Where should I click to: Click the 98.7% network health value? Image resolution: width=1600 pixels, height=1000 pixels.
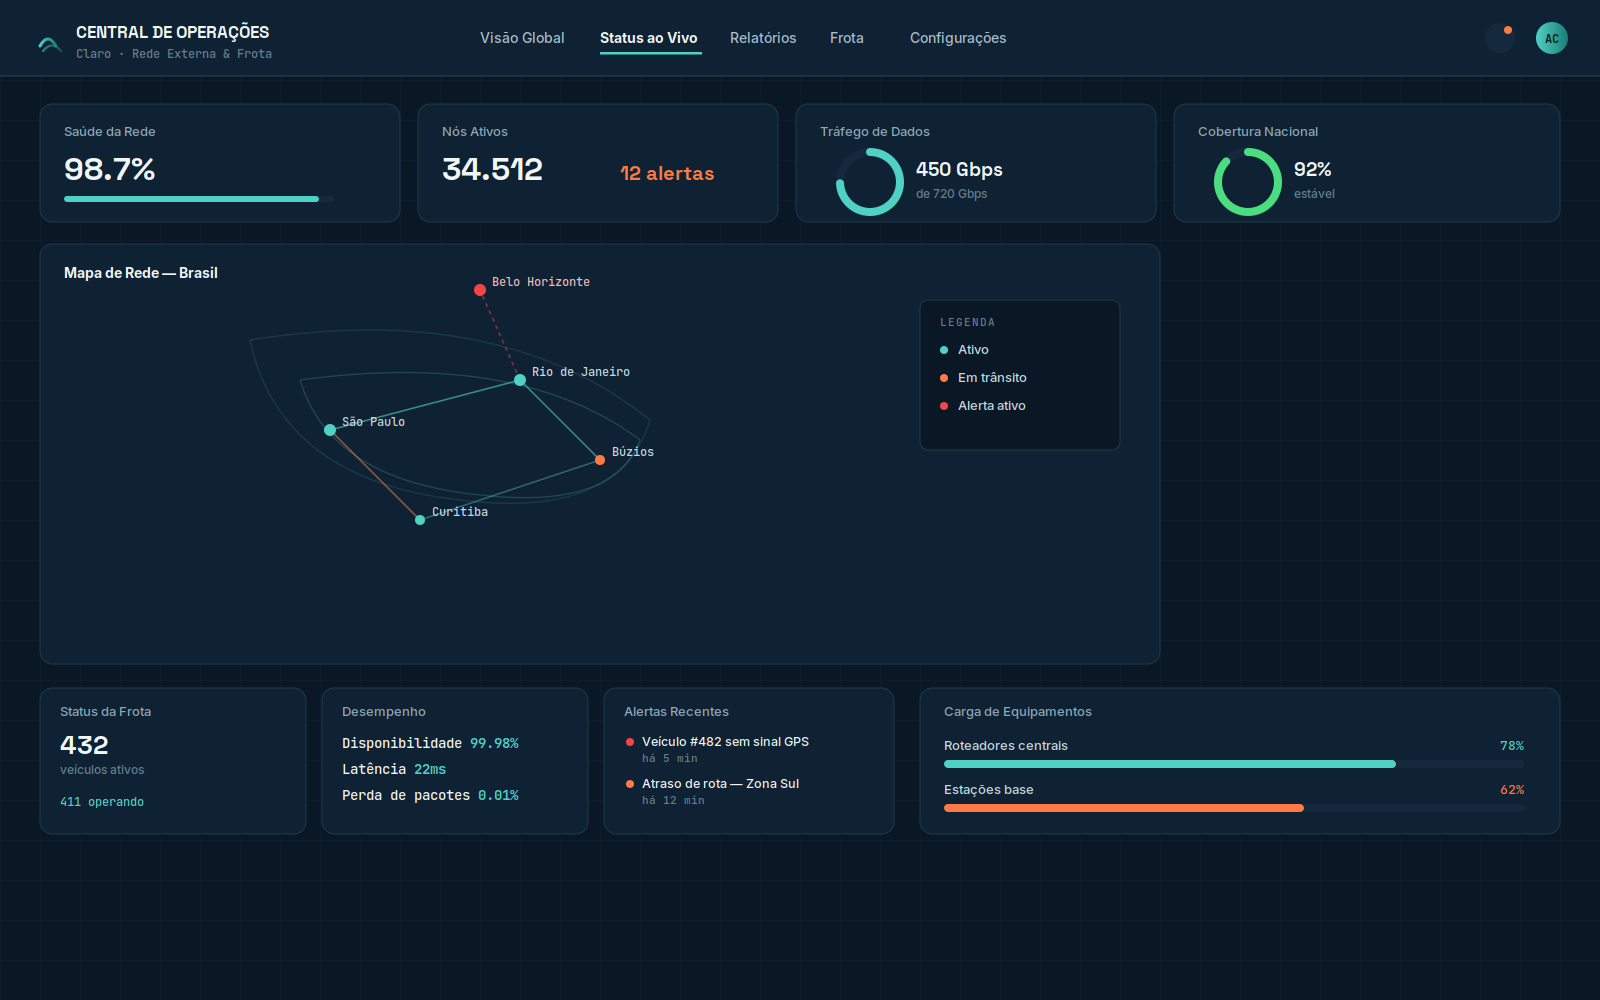point(110,169)
